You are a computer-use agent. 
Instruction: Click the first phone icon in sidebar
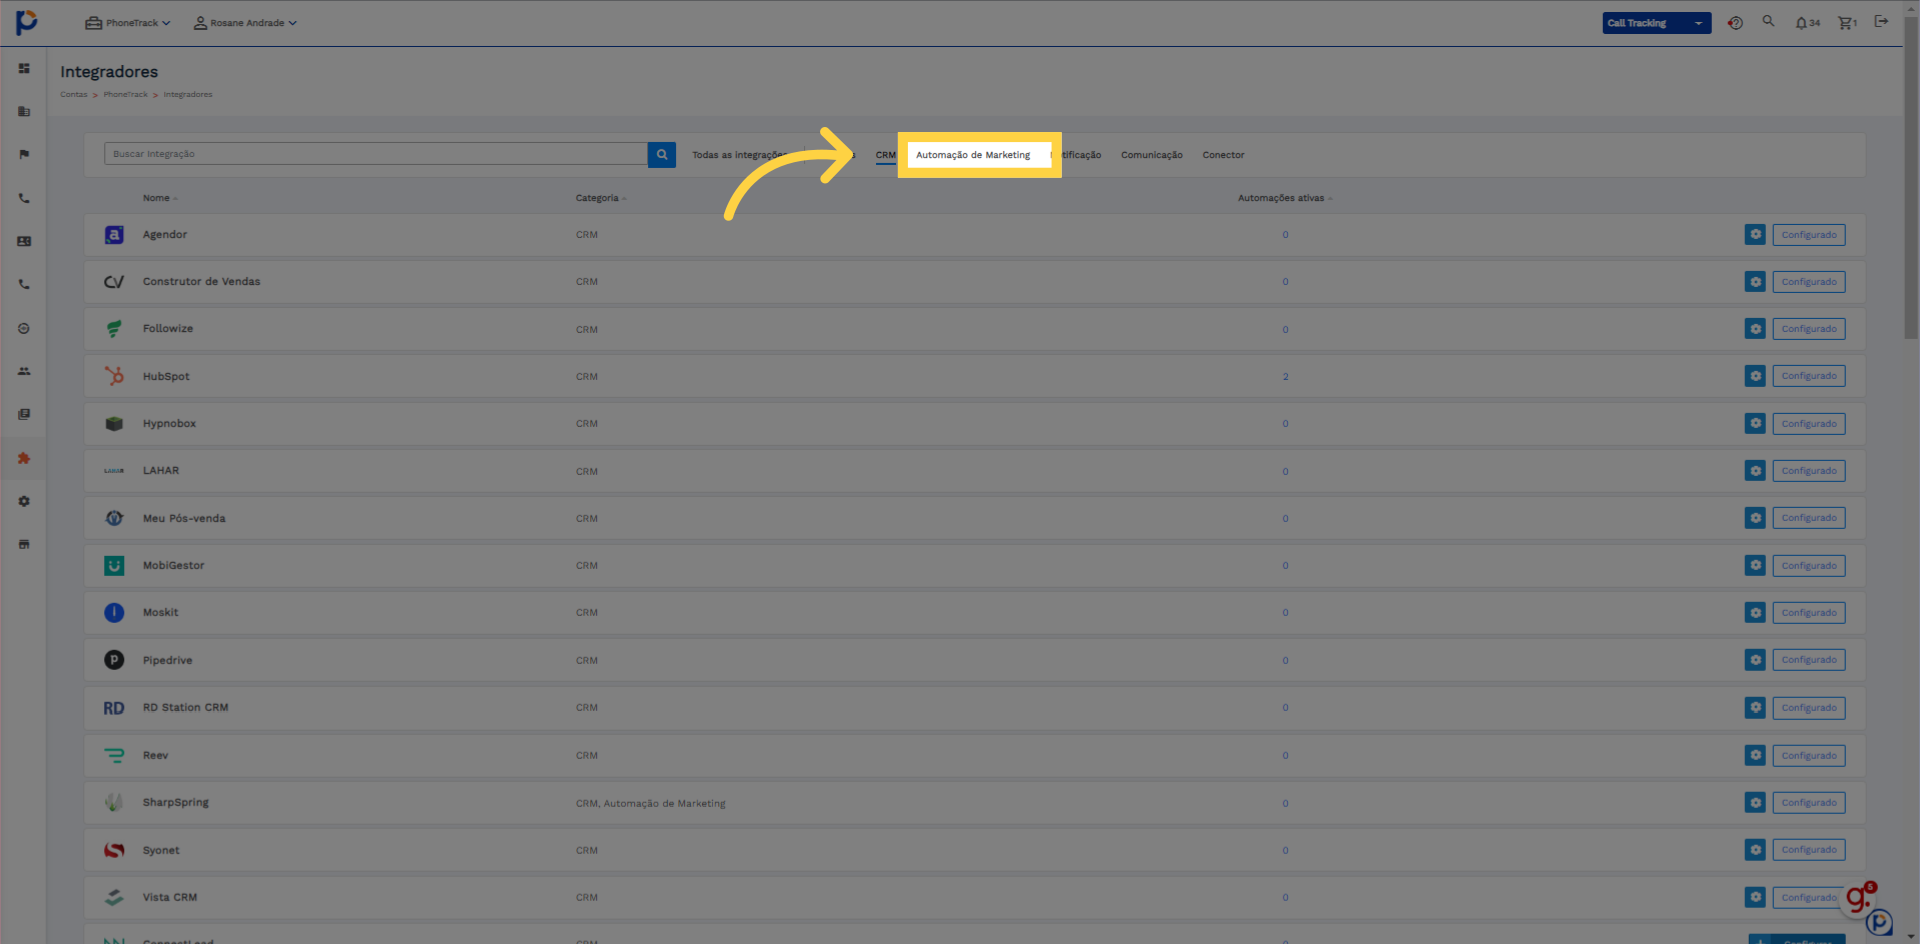(x=24, y=198)
